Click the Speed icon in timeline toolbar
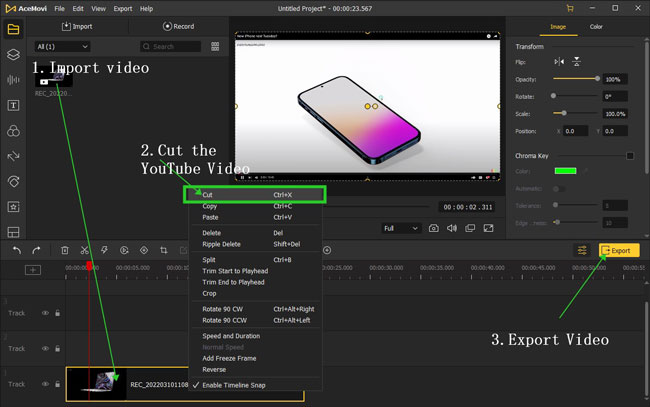The width and height of the screenshot is (650, 407). coord(124,250)
